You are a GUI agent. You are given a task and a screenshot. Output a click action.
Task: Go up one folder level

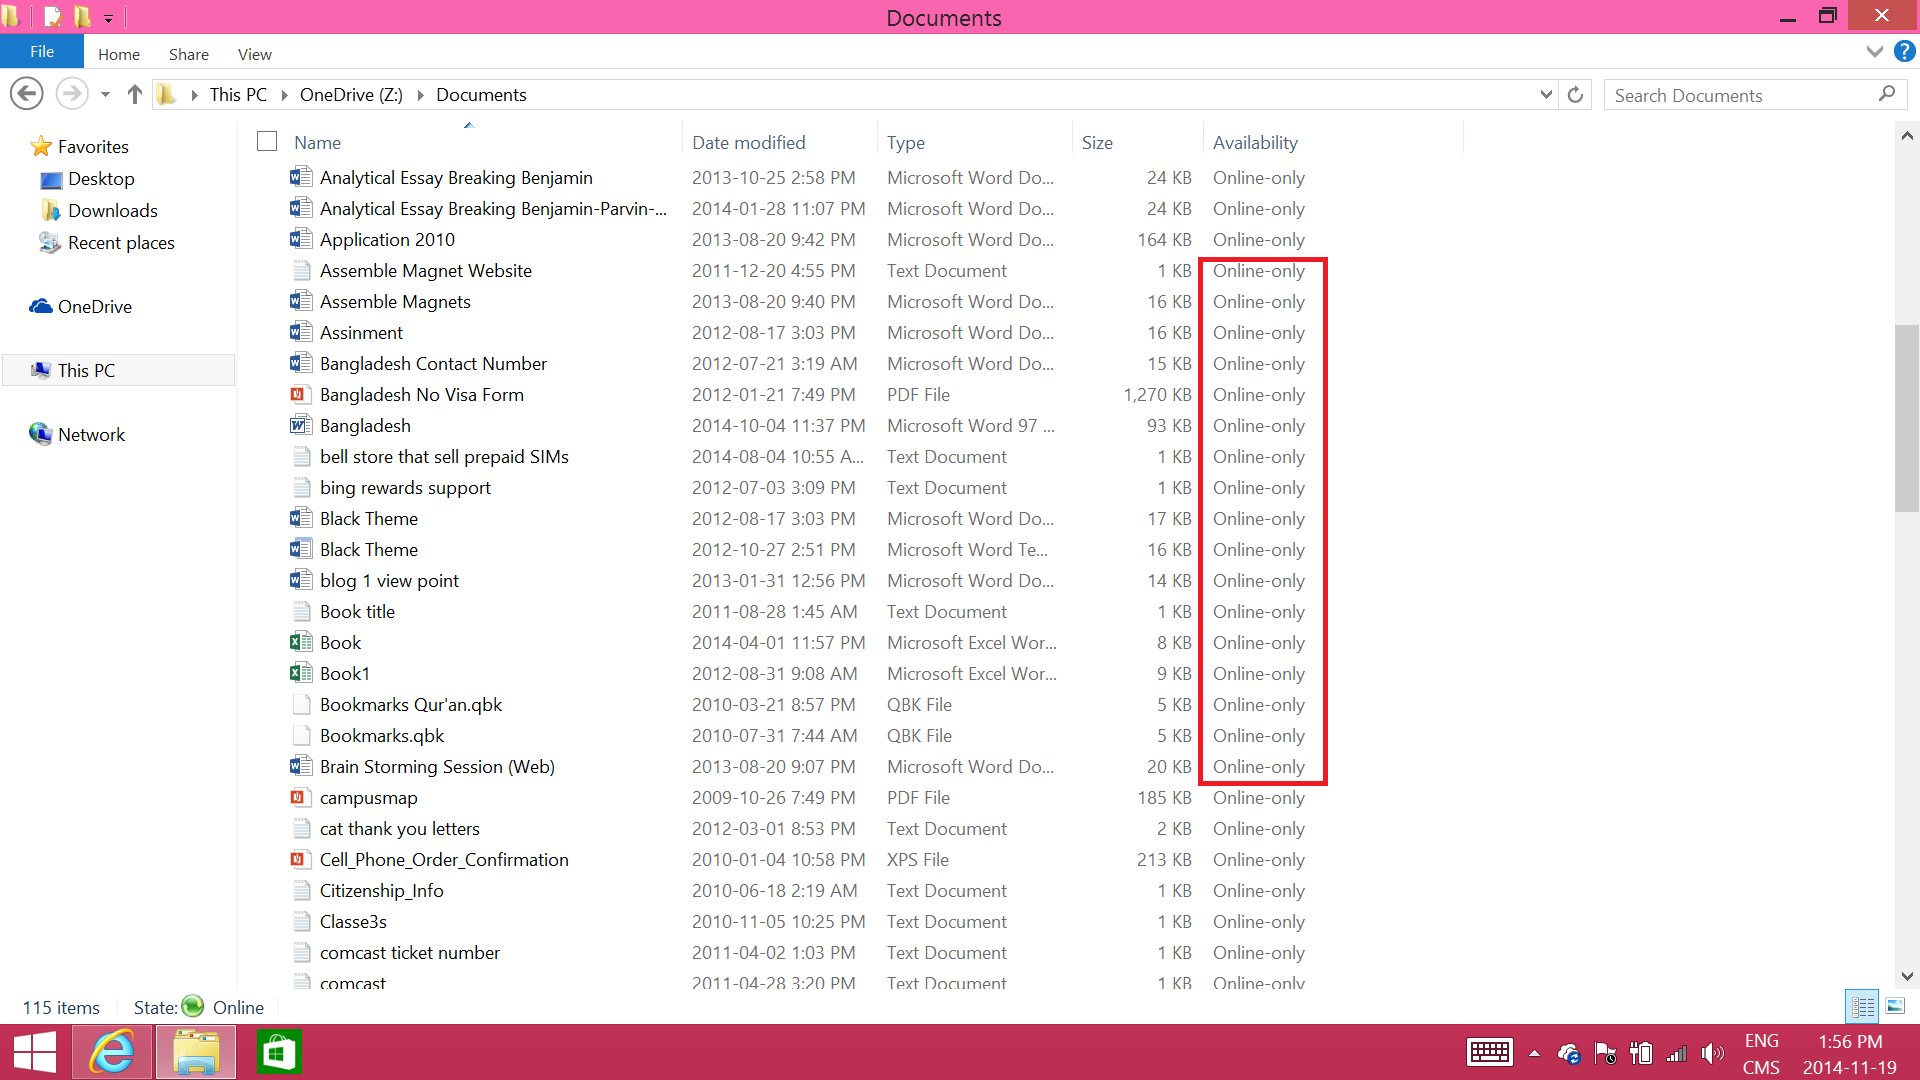coord(135,94)
